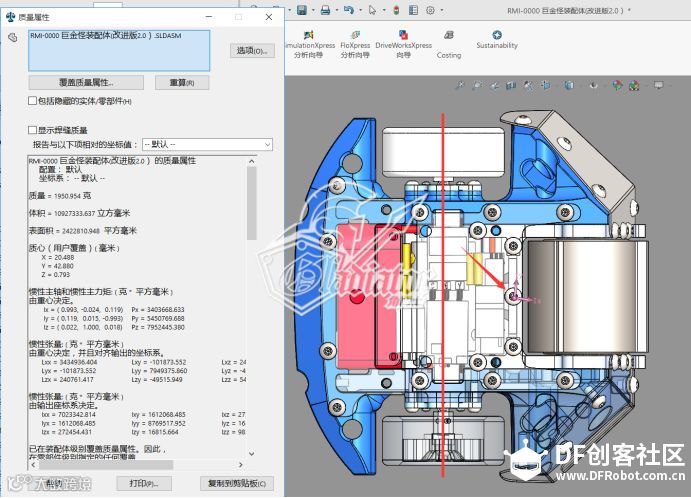Open the View Orientation menu

pyautogui.click(x=546, y=85)
